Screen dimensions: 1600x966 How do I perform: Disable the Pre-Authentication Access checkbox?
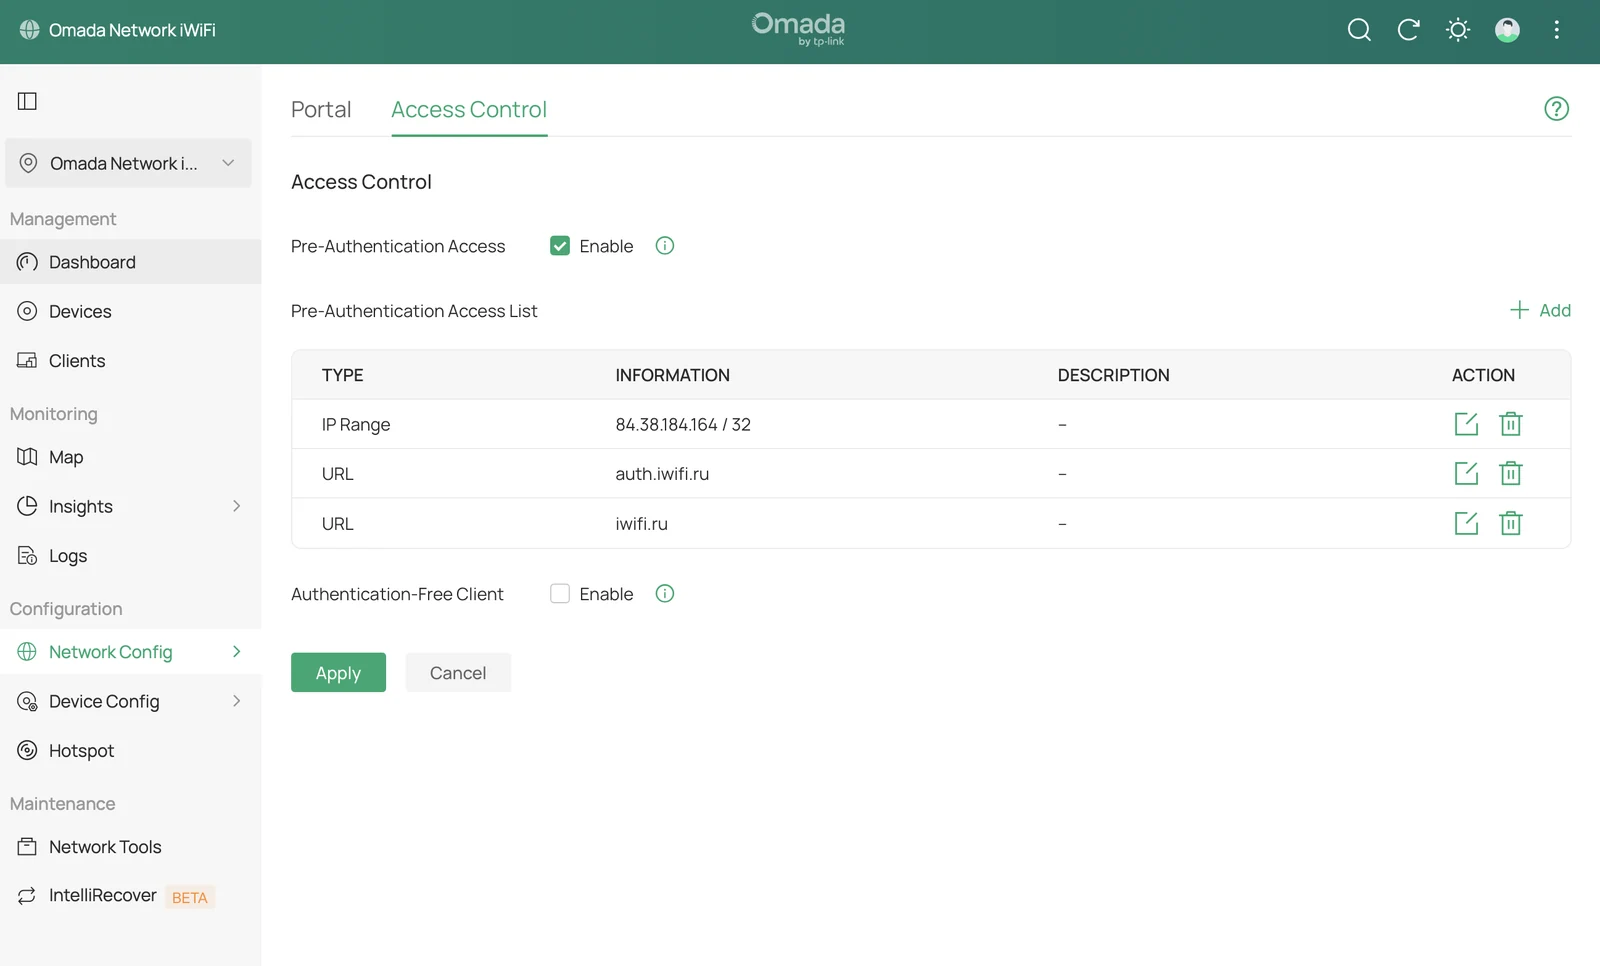coord(560,246)
